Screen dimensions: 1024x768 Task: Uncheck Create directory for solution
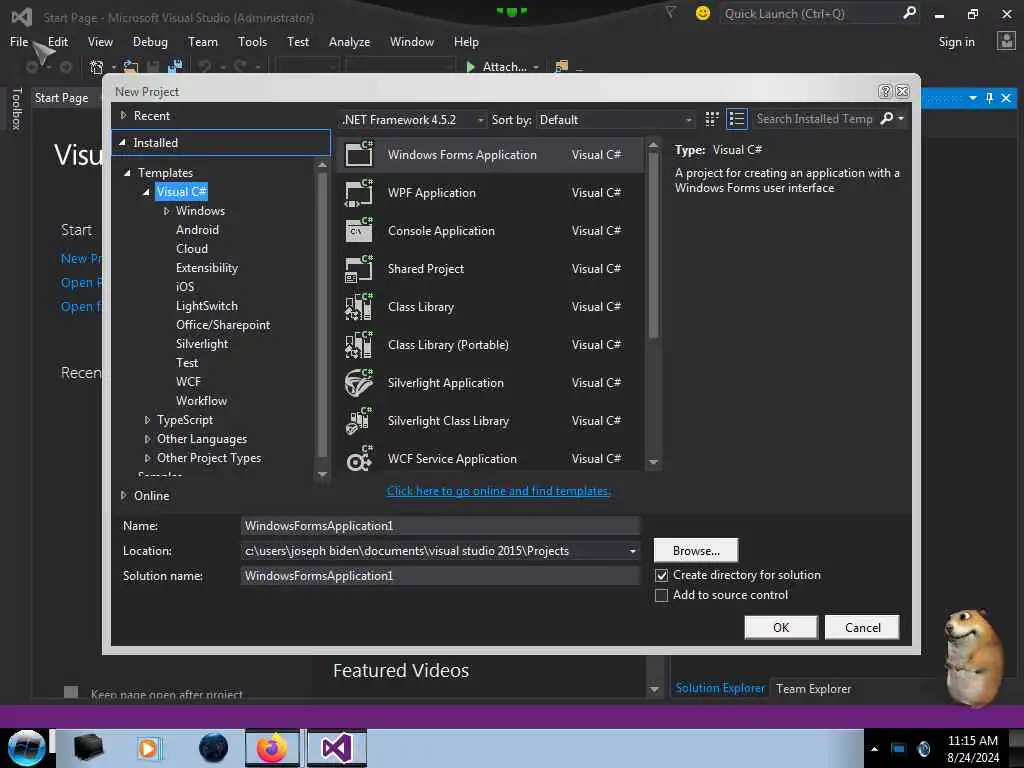[x=662, y=575]
